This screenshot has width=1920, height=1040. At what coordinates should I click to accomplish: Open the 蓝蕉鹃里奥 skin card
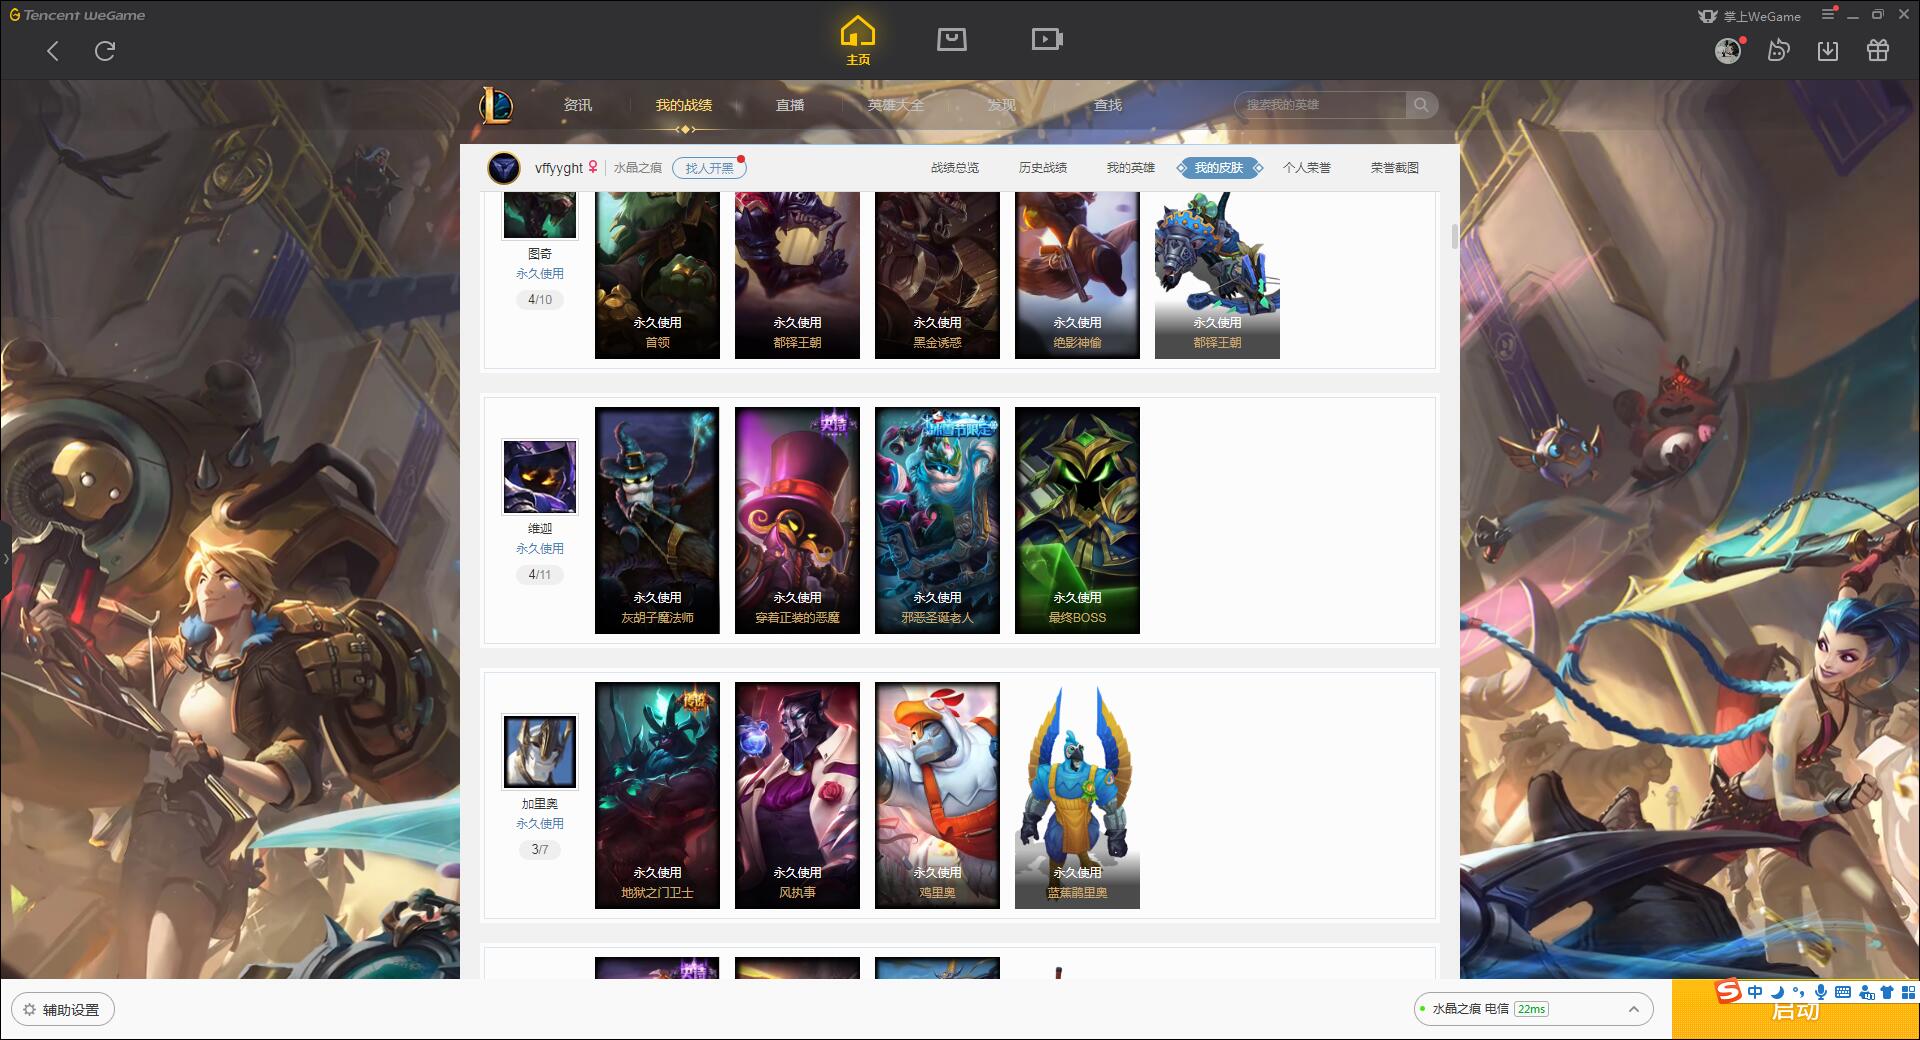click(1077, 795)
